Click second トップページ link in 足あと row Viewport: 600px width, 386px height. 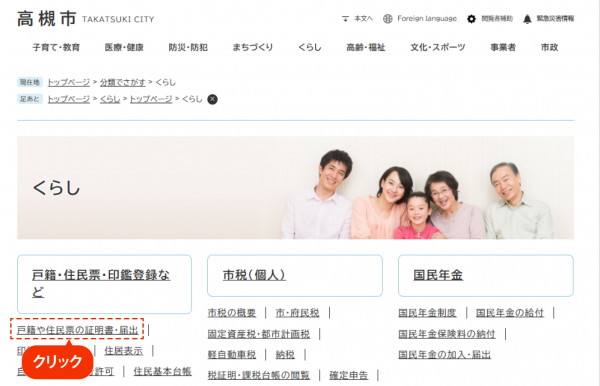click(151, 99)
